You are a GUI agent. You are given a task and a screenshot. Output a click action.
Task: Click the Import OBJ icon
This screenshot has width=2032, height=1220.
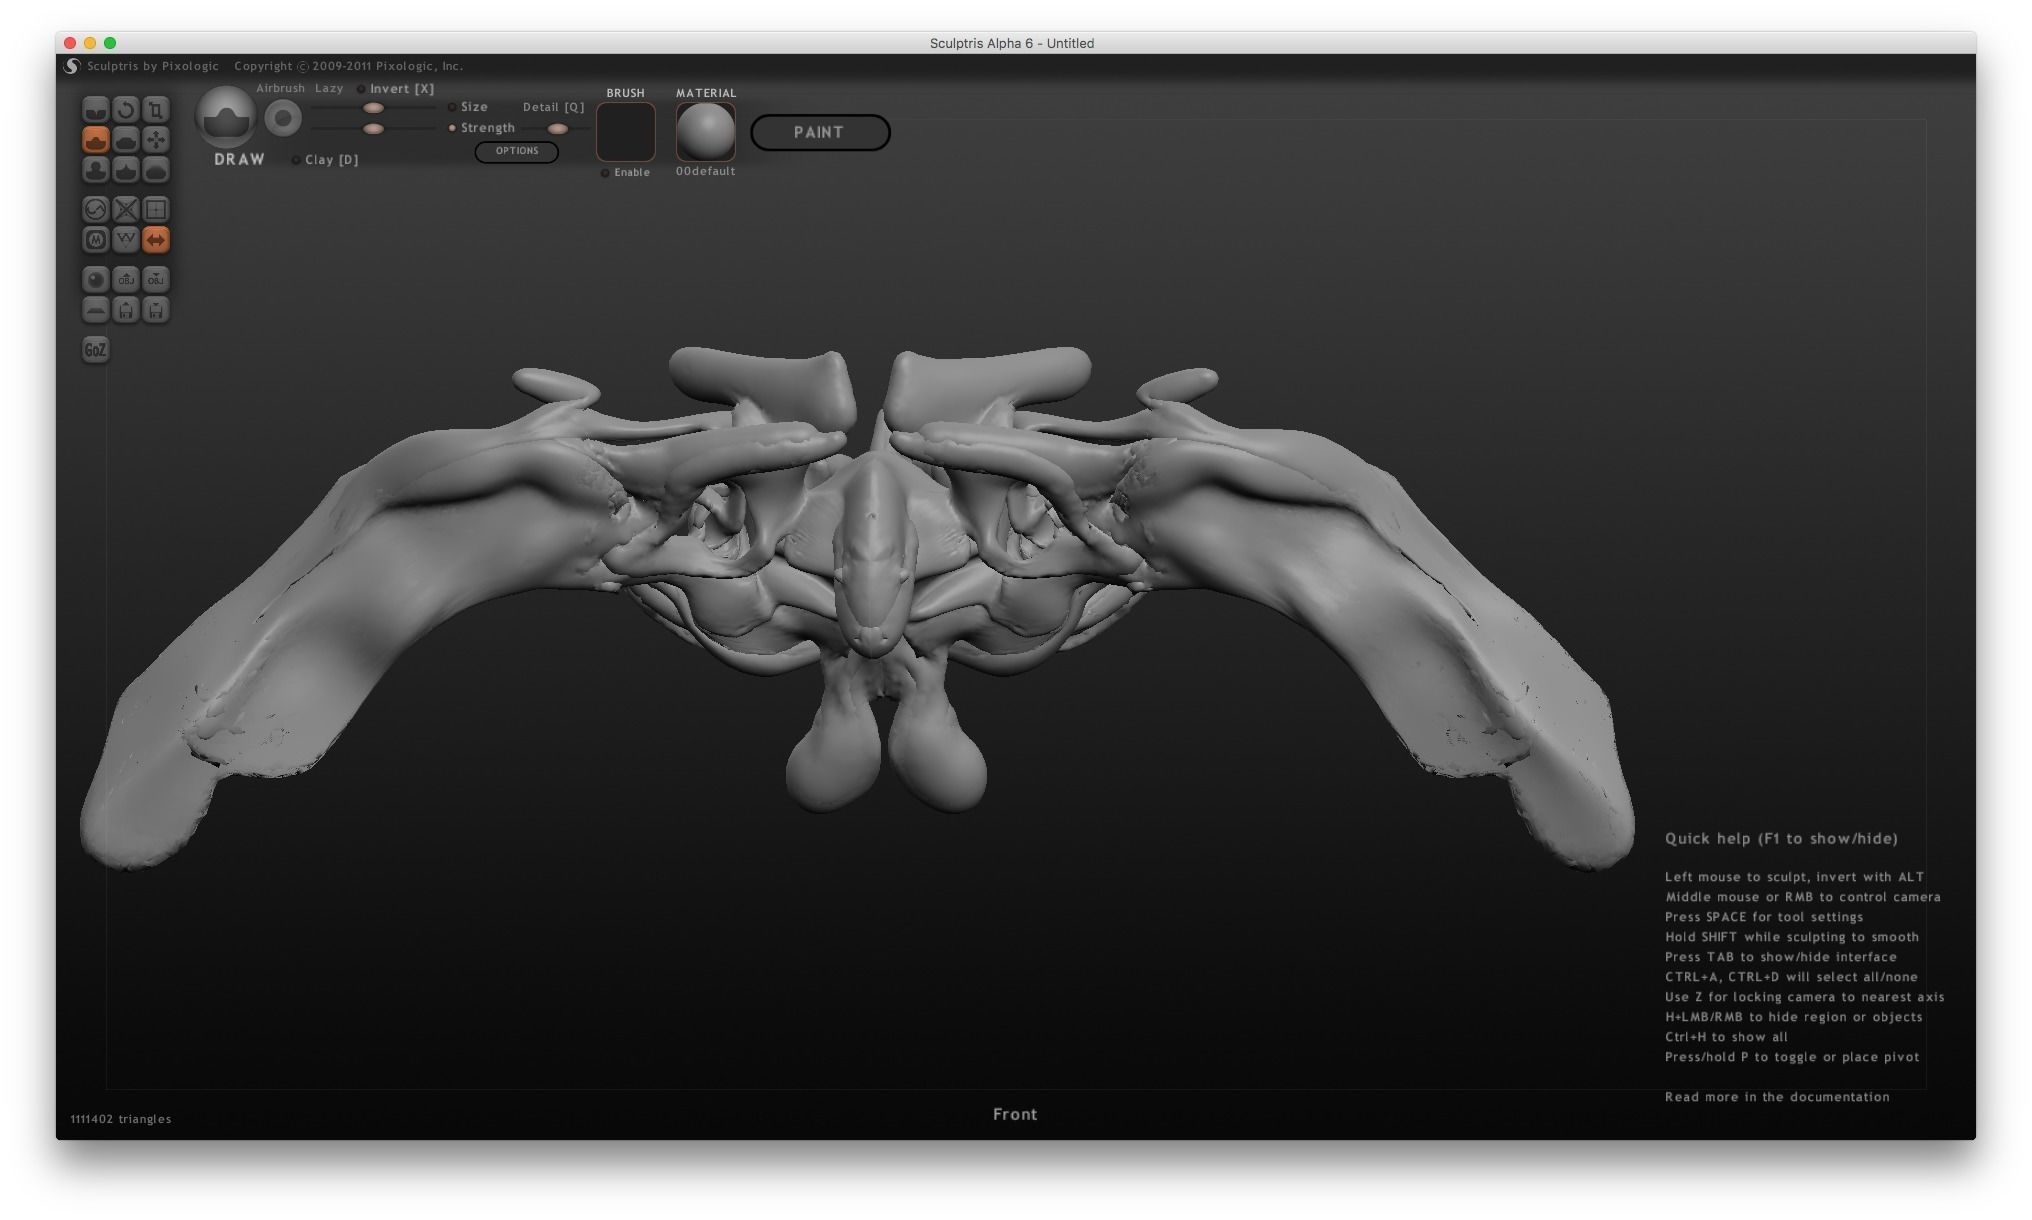[x=125, y=279]
